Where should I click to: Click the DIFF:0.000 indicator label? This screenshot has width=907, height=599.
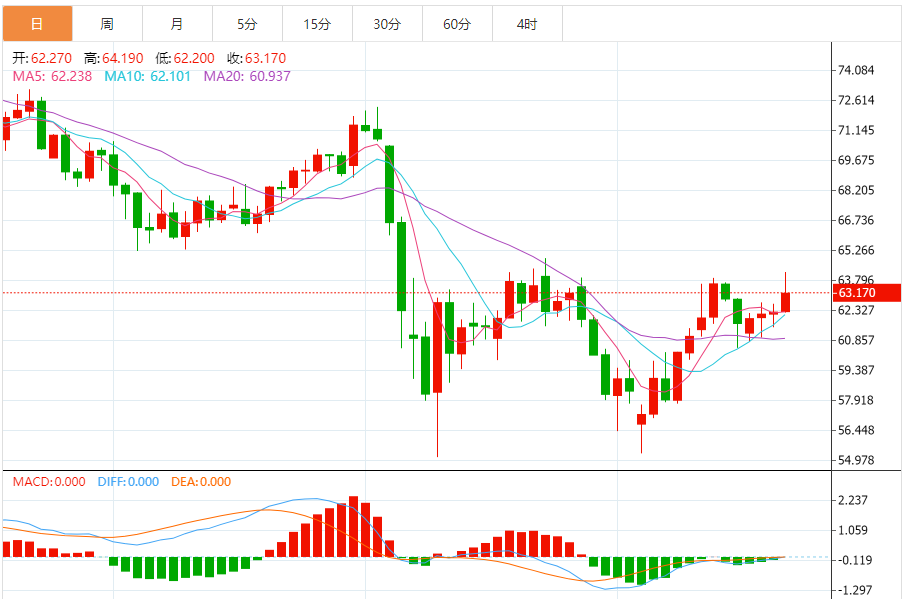(x=128, y=482)
